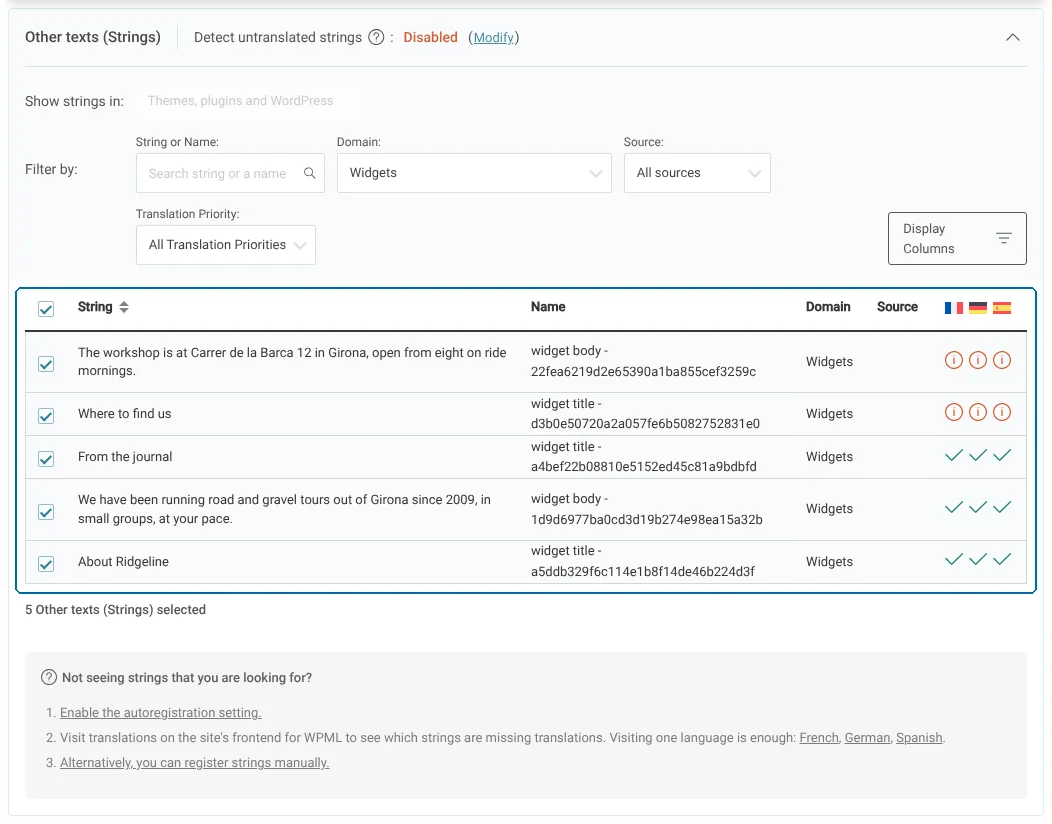Click the String column sort arrows
Image resolution: width=1052 pixels, height=824 pixels.
pyautogui.click(x=123, y=307)
